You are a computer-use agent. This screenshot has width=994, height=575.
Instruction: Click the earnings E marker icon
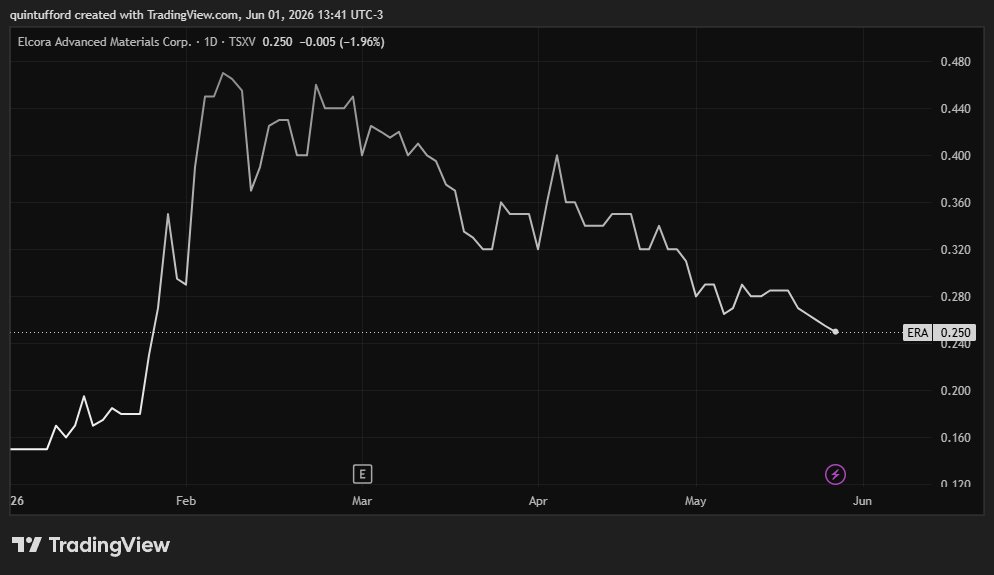362,474
